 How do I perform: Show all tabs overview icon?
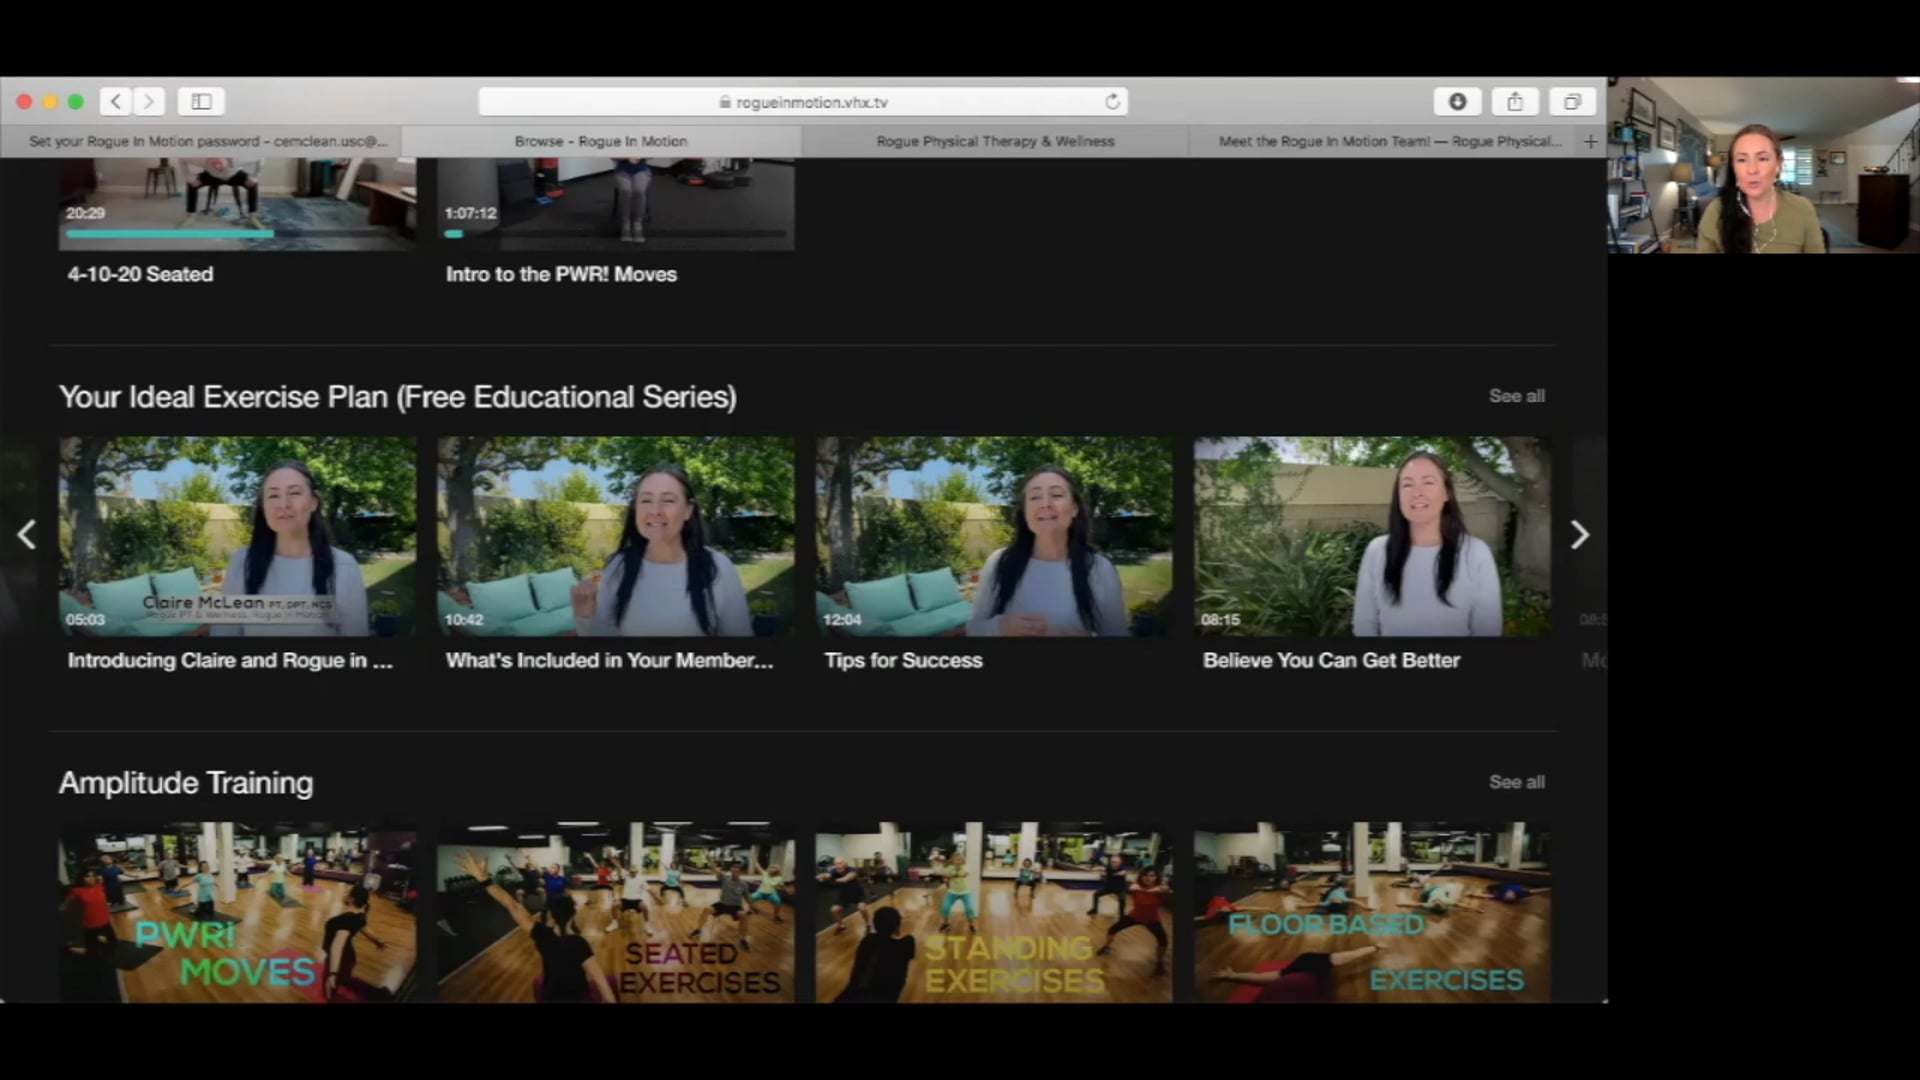click(1572, 101)
